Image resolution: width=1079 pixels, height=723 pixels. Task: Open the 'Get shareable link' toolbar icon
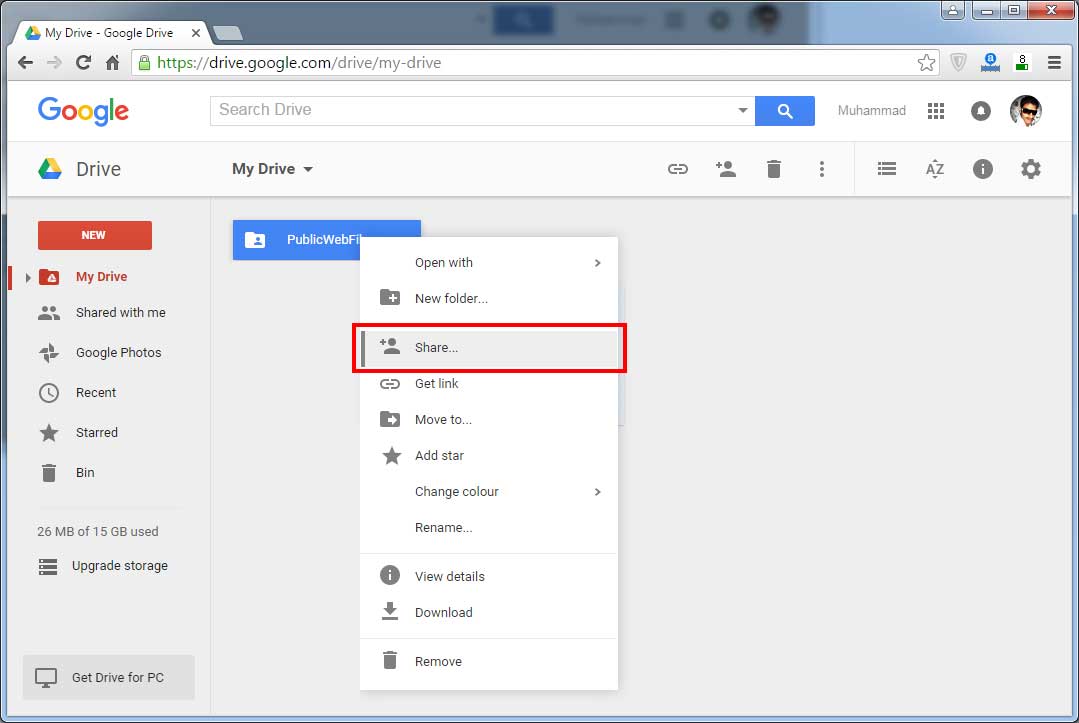[678, 169]
